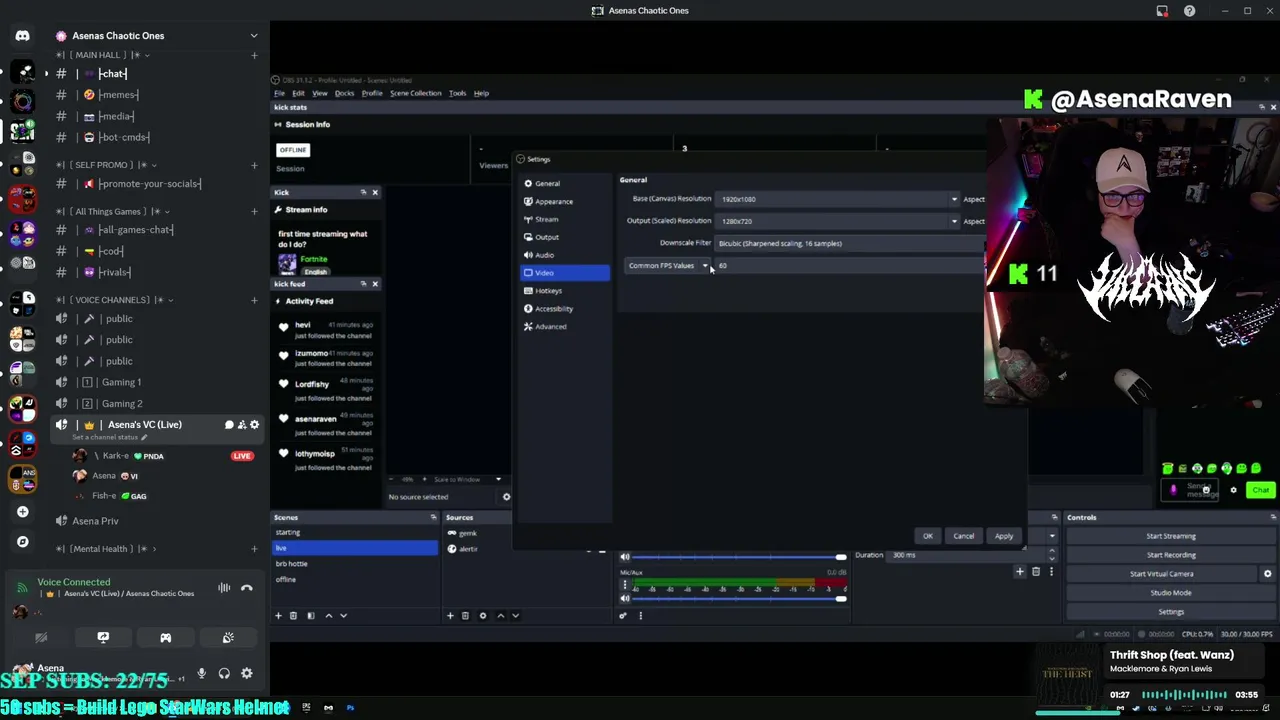
Task: Enable Studio Mode in OBS
Action: point(1171,593)
